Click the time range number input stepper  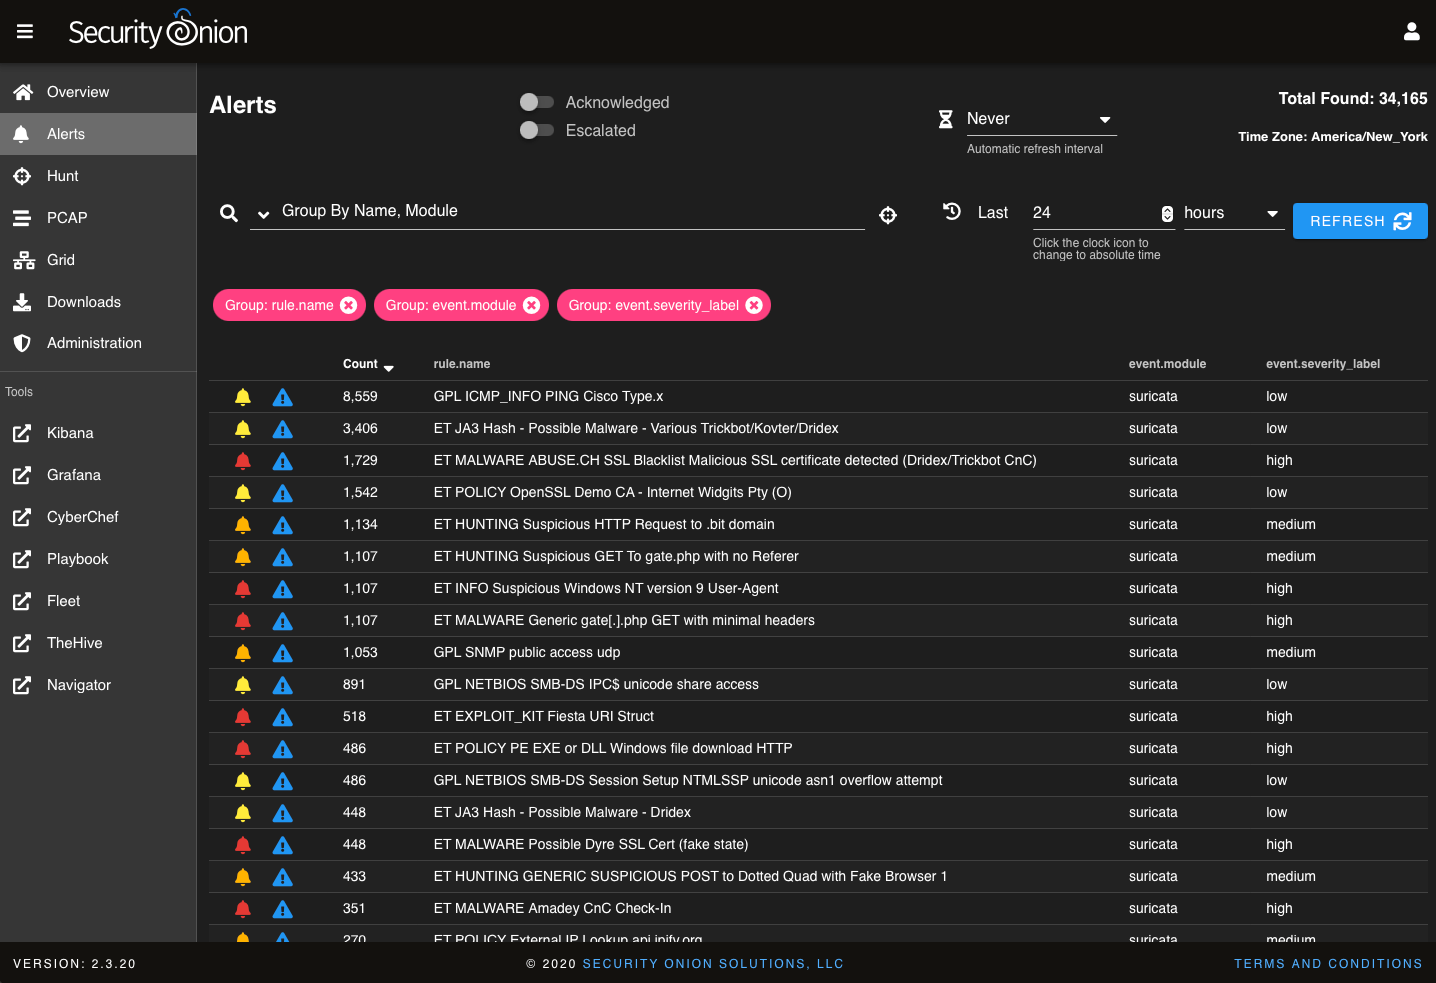1167,213
